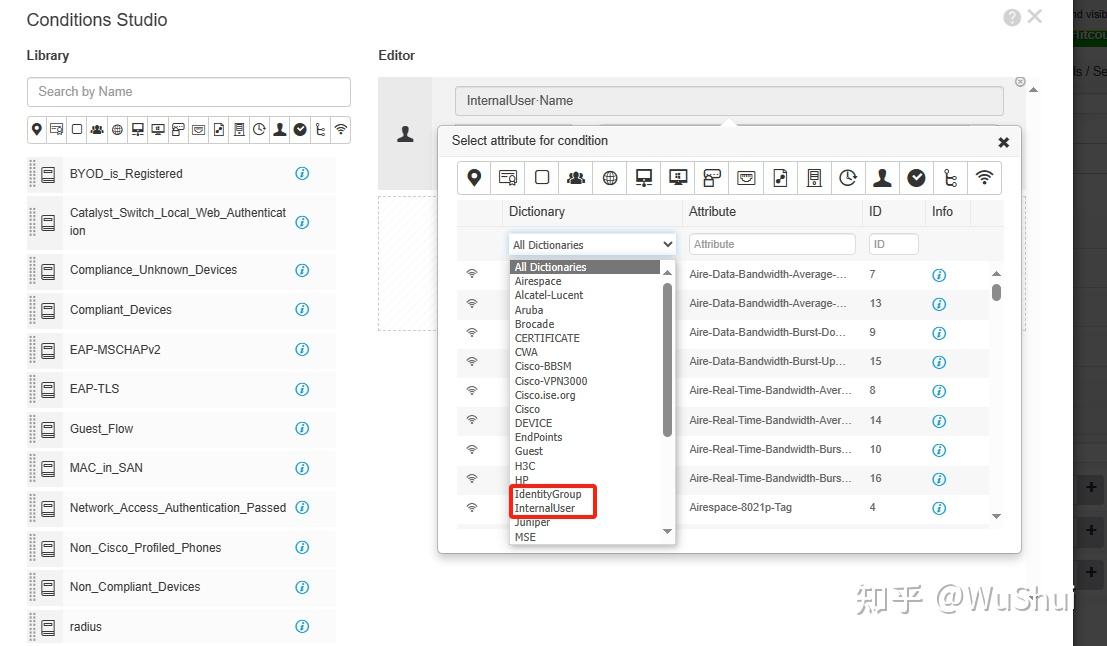Viewport: 1107px width, 646px height.
Task: Open the All Dictionaries dropdown
Action: (592, 244)
